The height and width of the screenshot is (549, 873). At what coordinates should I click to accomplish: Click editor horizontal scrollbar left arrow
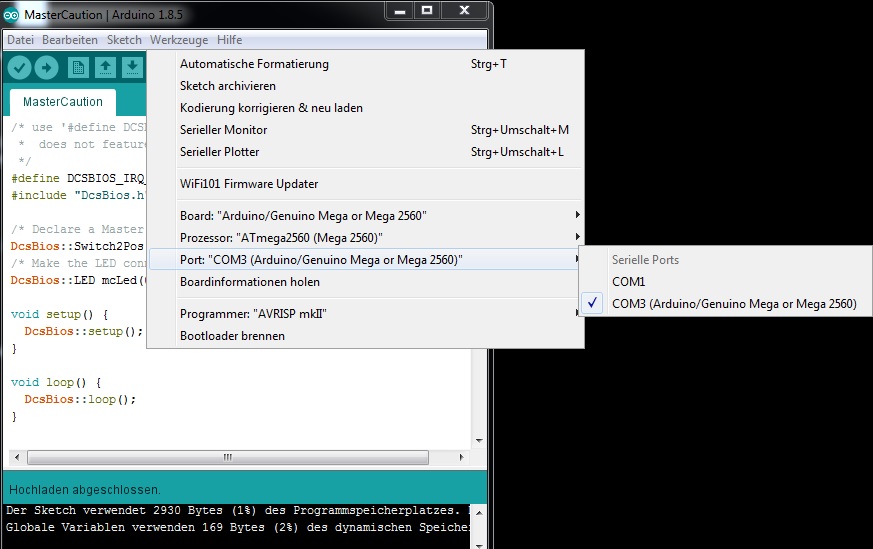click(x=17, y=457)
